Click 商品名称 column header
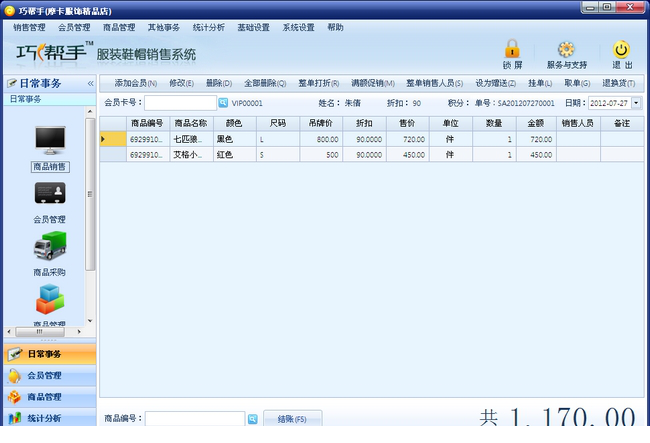This screenshot has width=650, height=443. point(191,123)
